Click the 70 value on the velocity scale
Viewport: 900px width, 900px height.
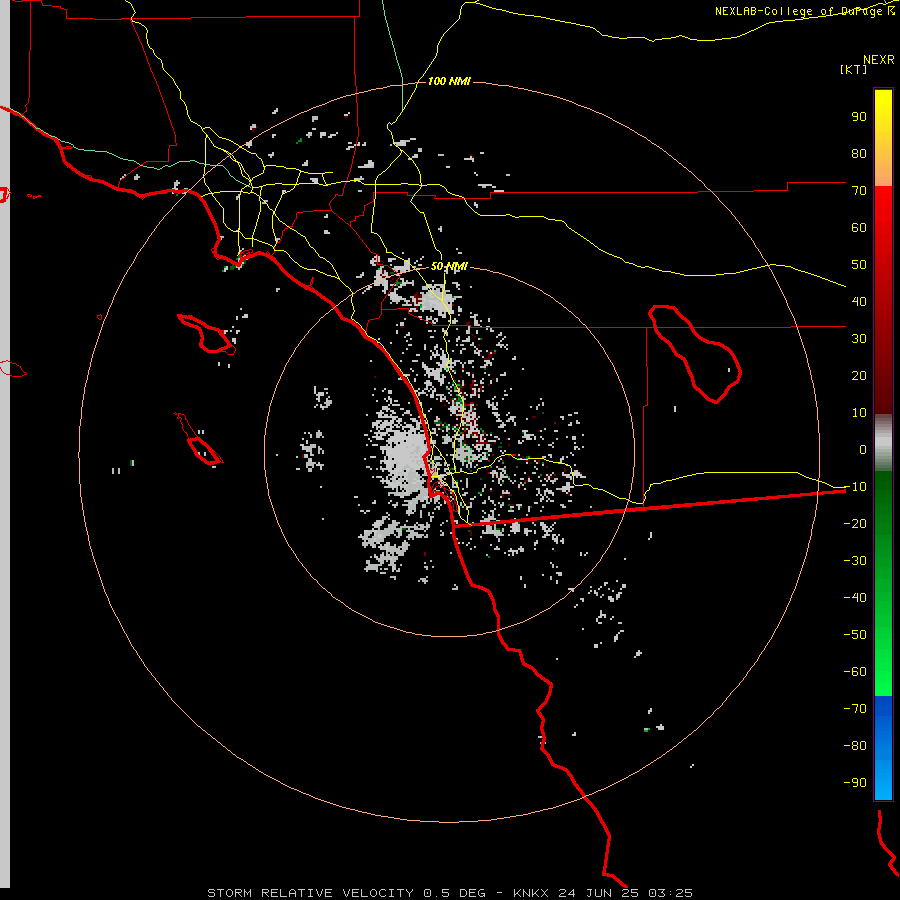tap(859, 191)
